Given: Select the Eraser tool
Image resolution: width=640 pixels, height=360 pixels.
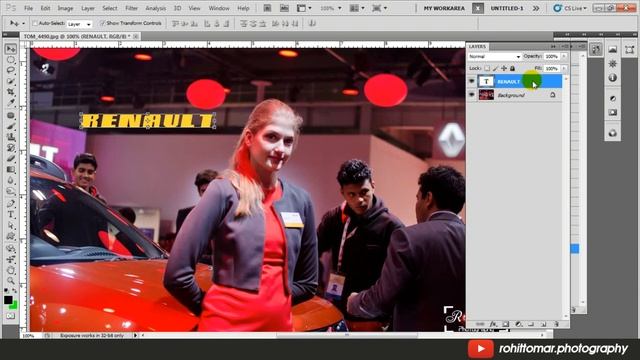Looking at the screenshot, I should [11, 159].
